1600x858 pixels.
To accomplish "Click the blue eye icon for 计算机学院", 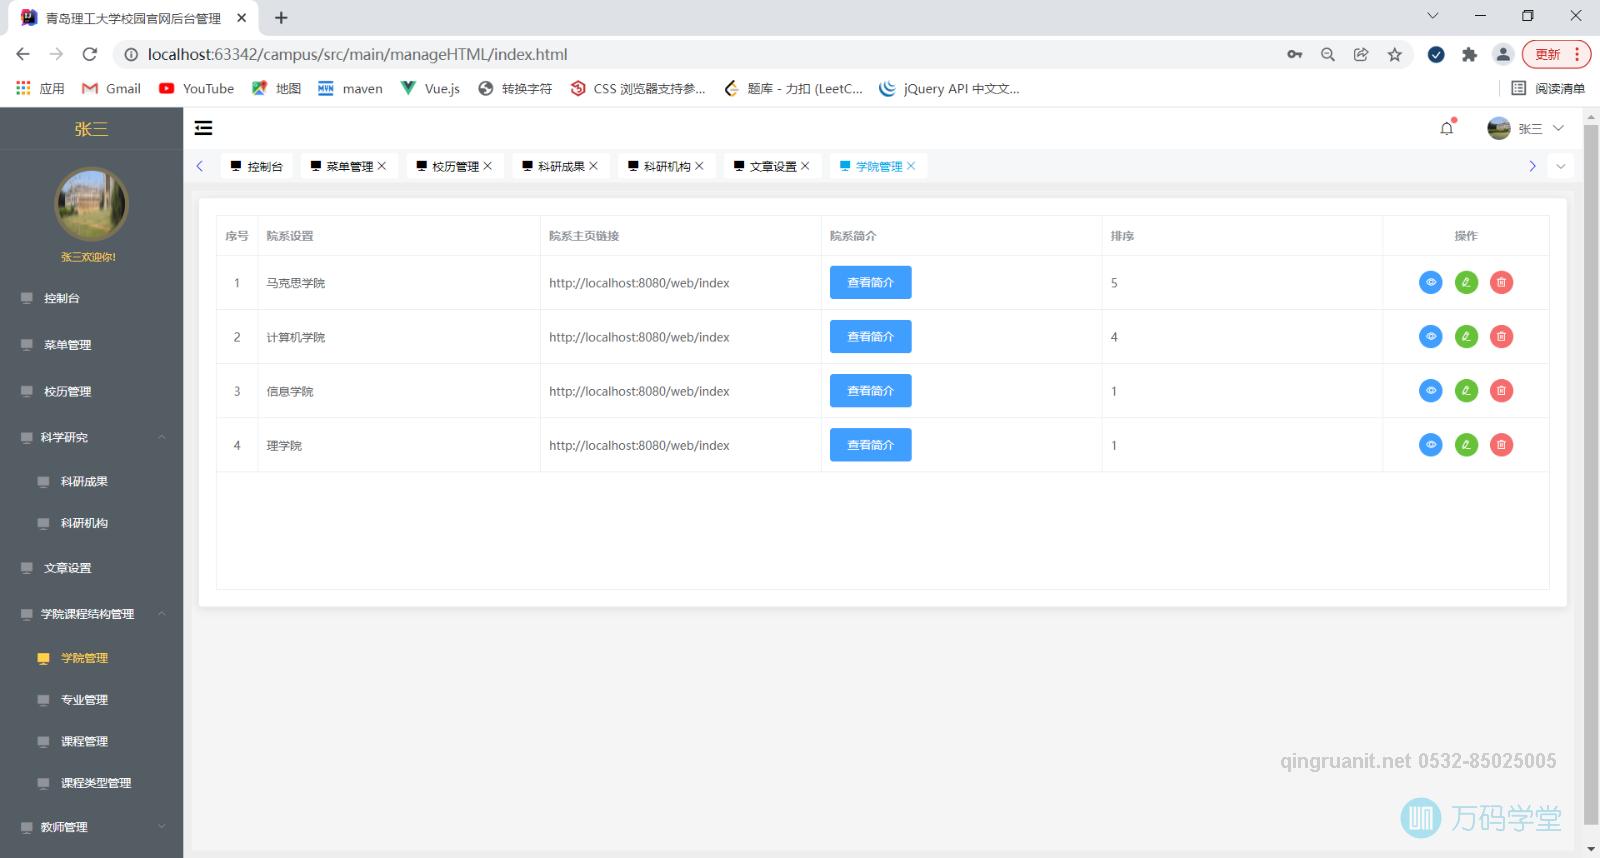I will point(1431,337).
